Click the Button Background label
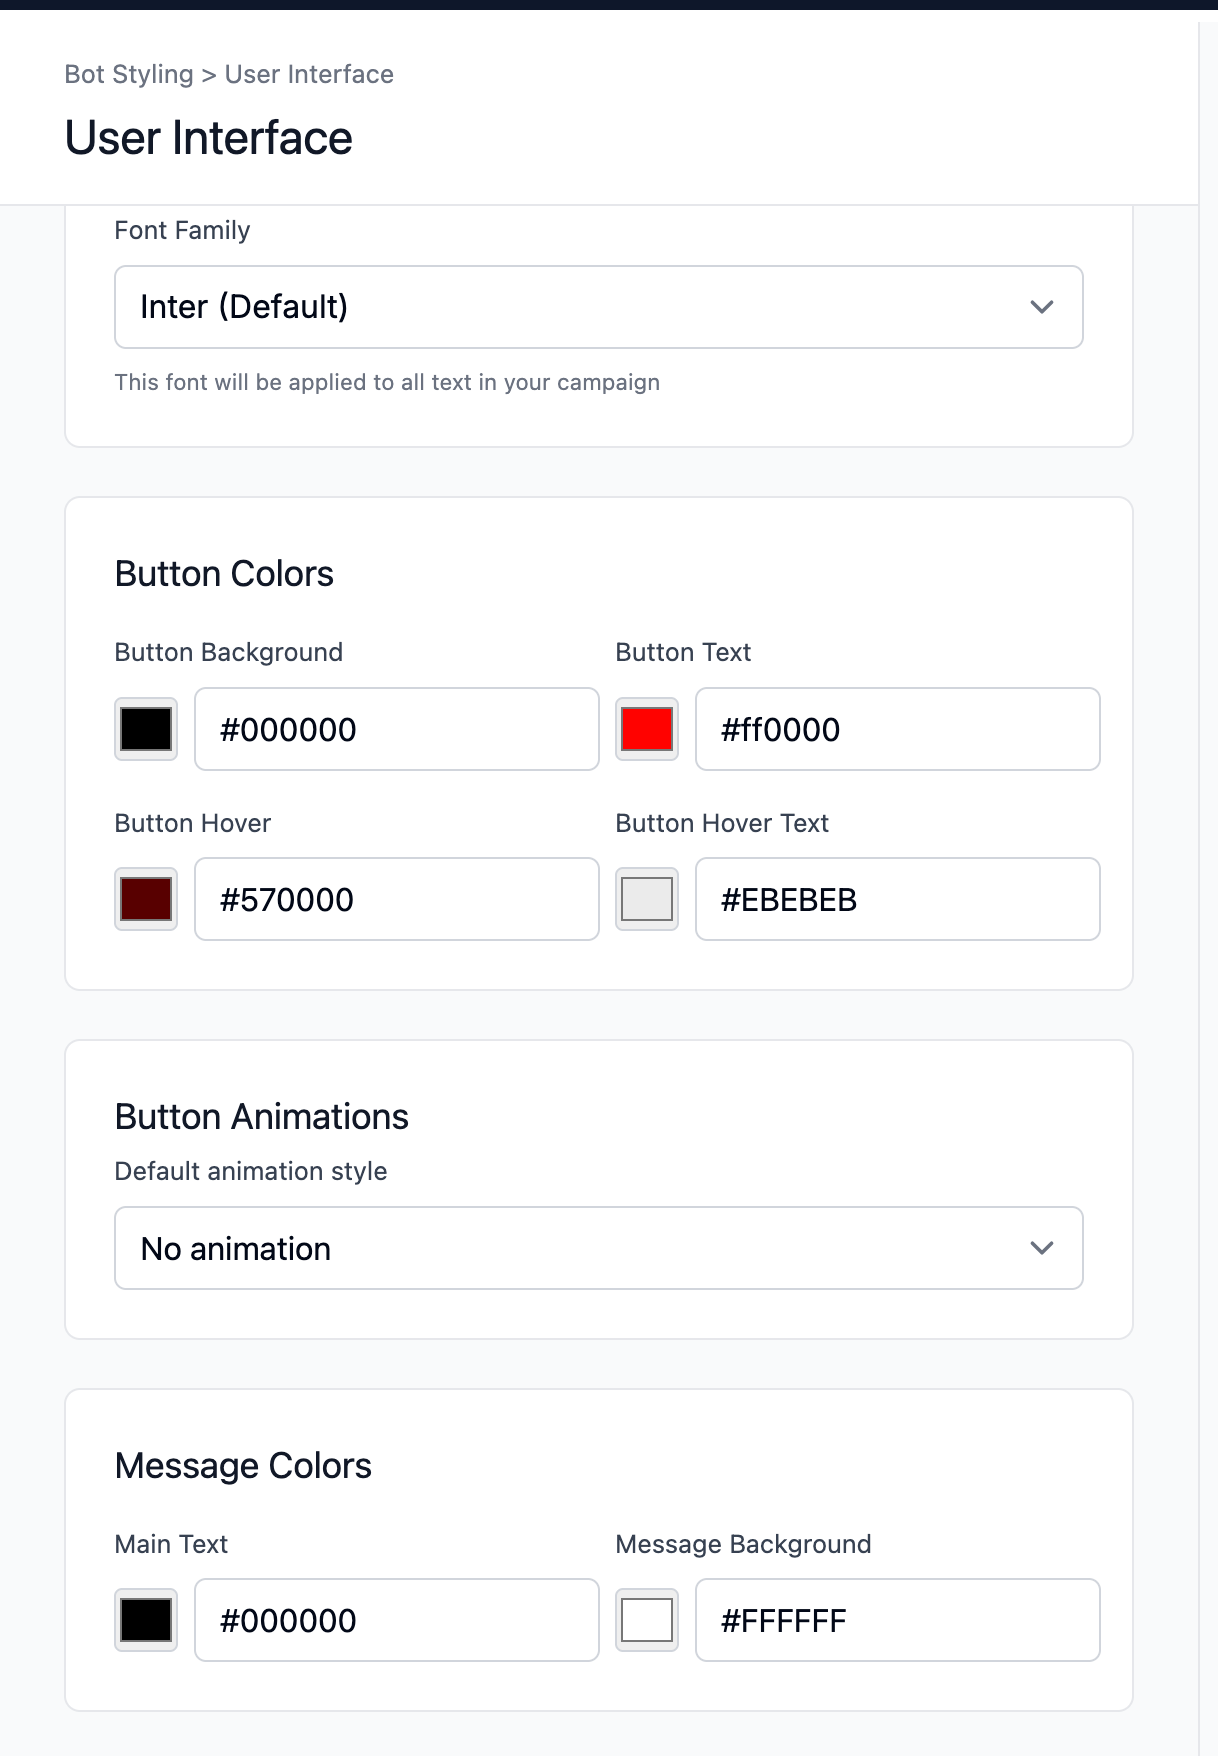Image resolution: width=1218 pixels, height=1756 pixels. pos(229,652)
